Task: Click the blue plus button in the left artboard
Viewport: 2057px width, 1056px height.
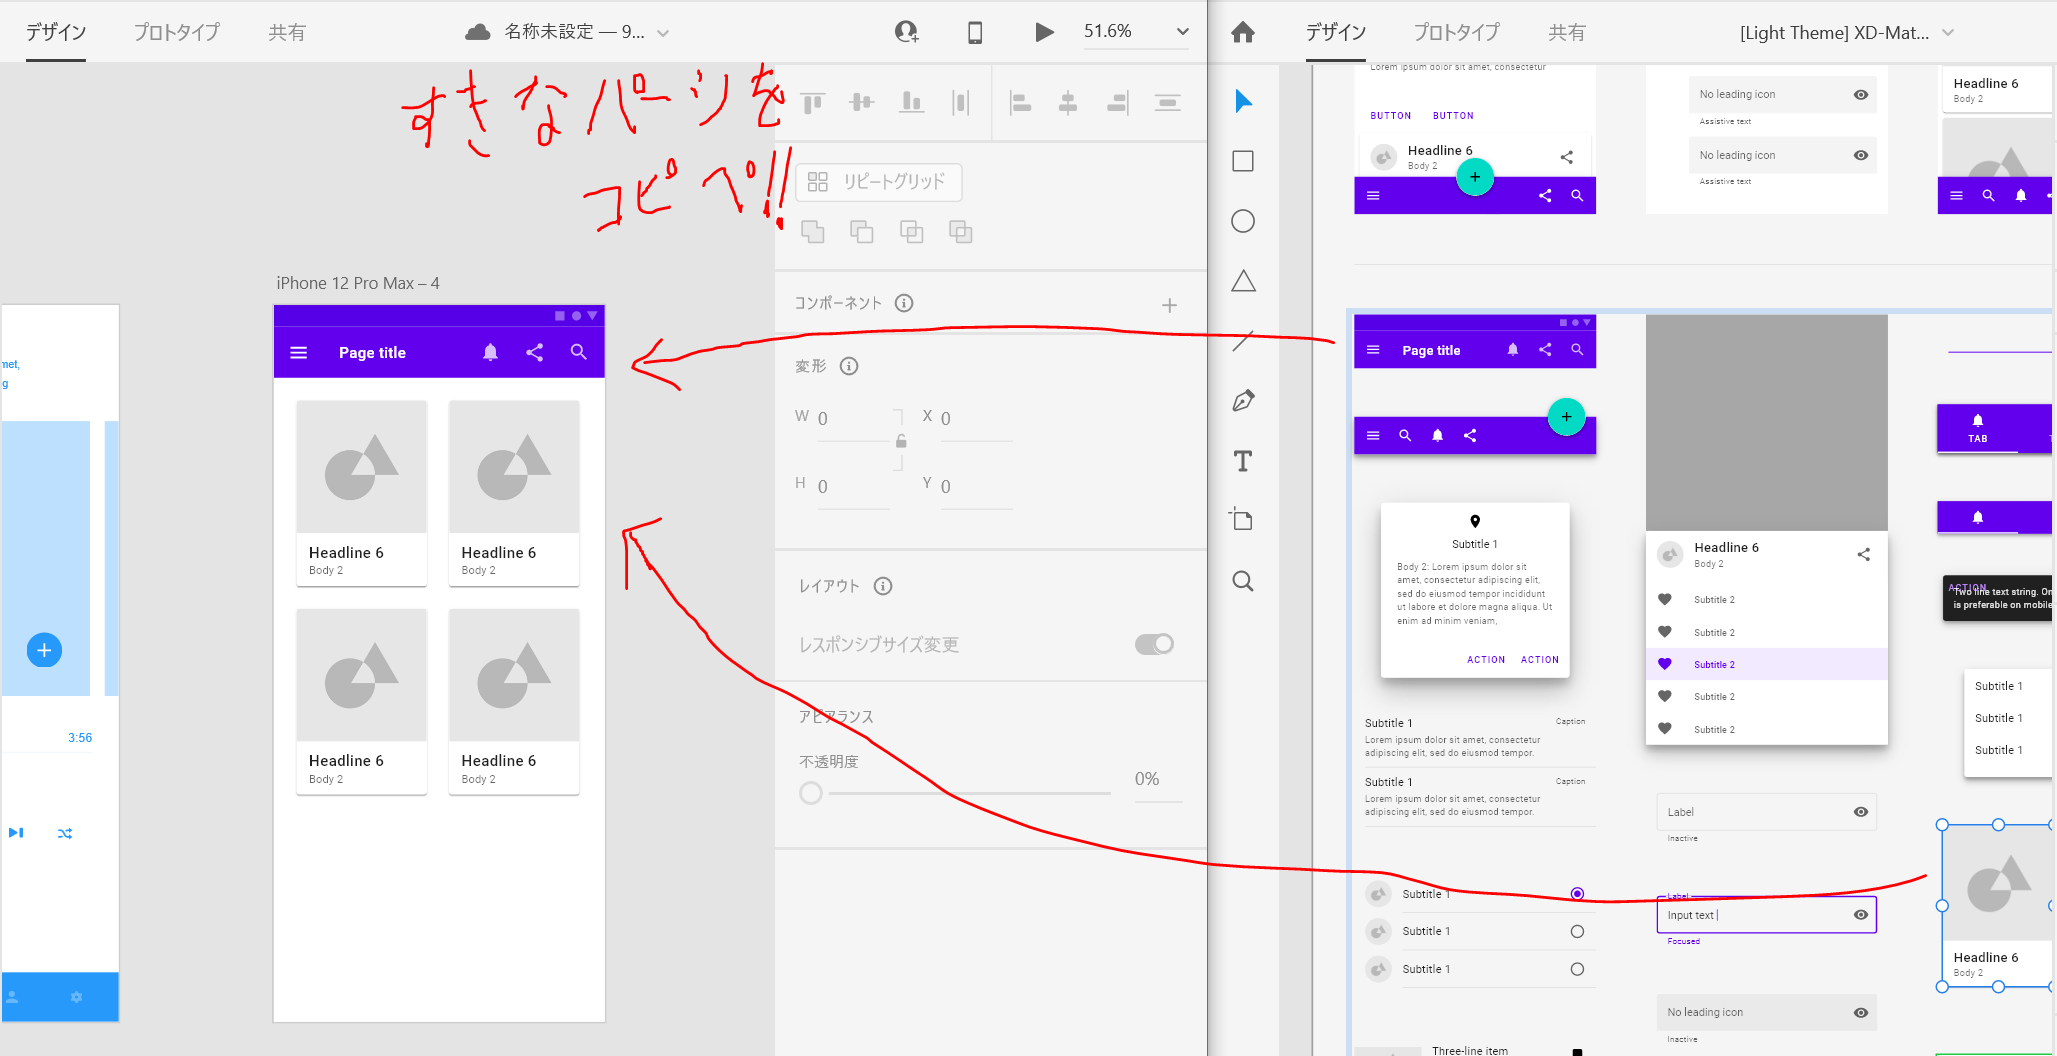Action: (x=44, y=651)
